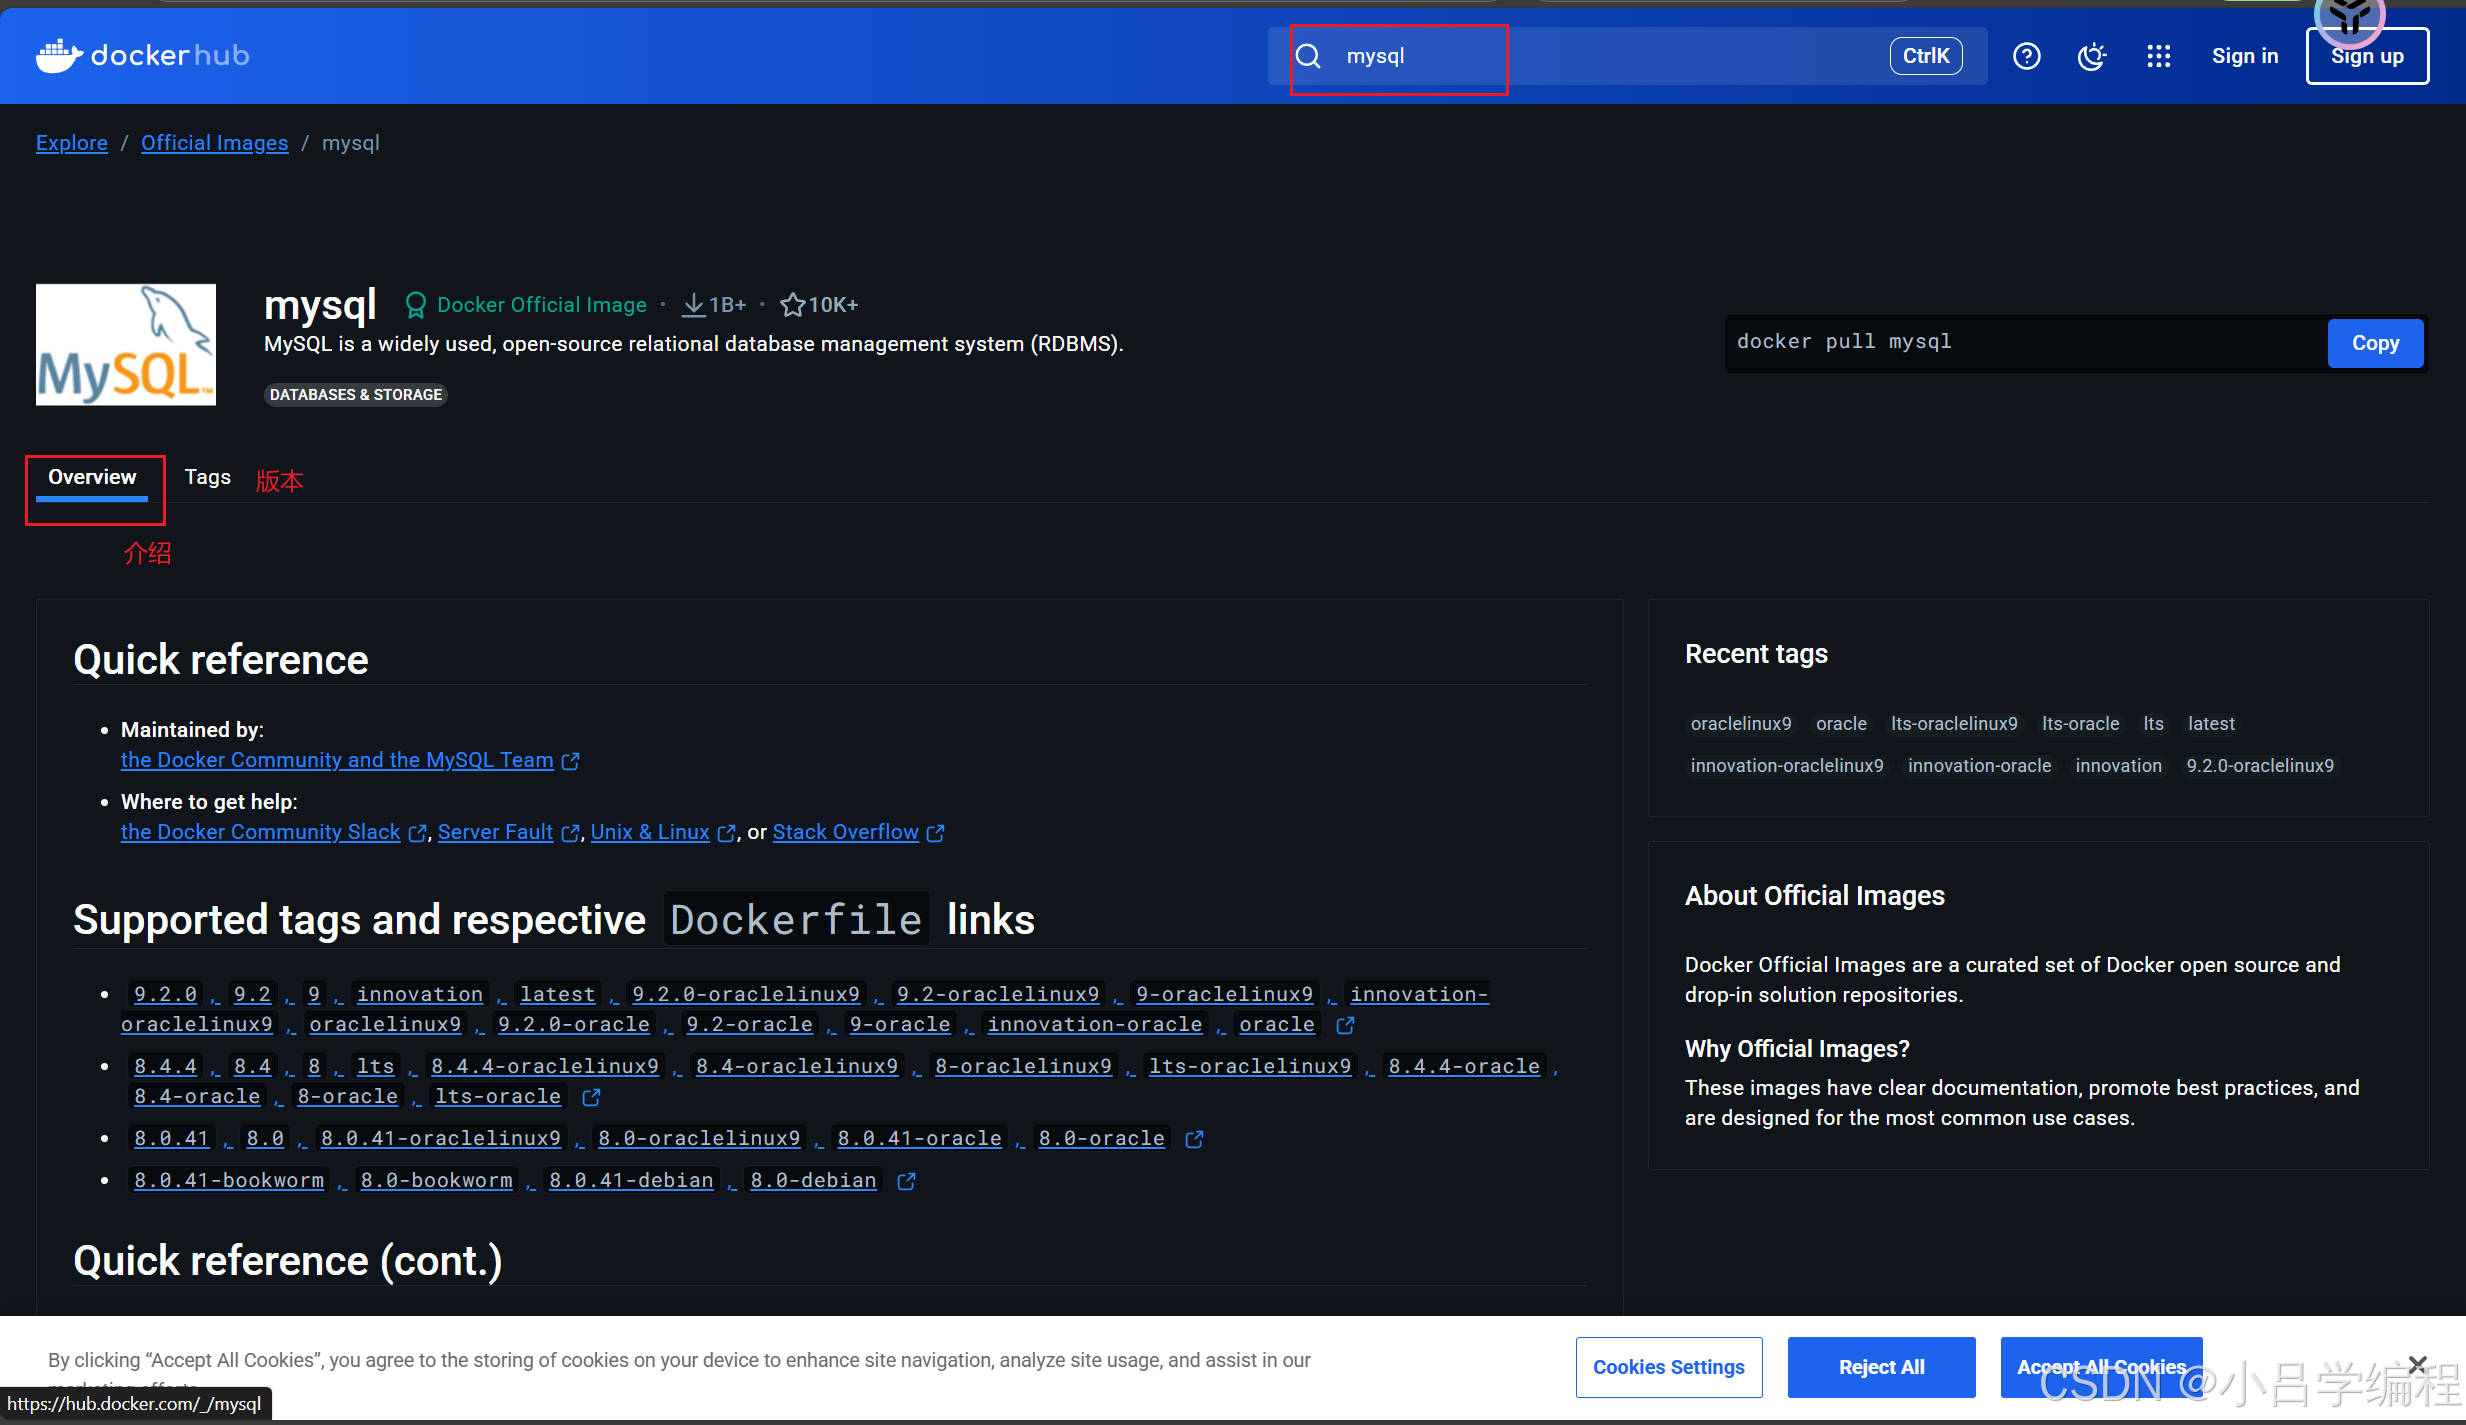2466x1425 pixels.
Task: Click the Sign in link
Action: (x=2245, y=56)
